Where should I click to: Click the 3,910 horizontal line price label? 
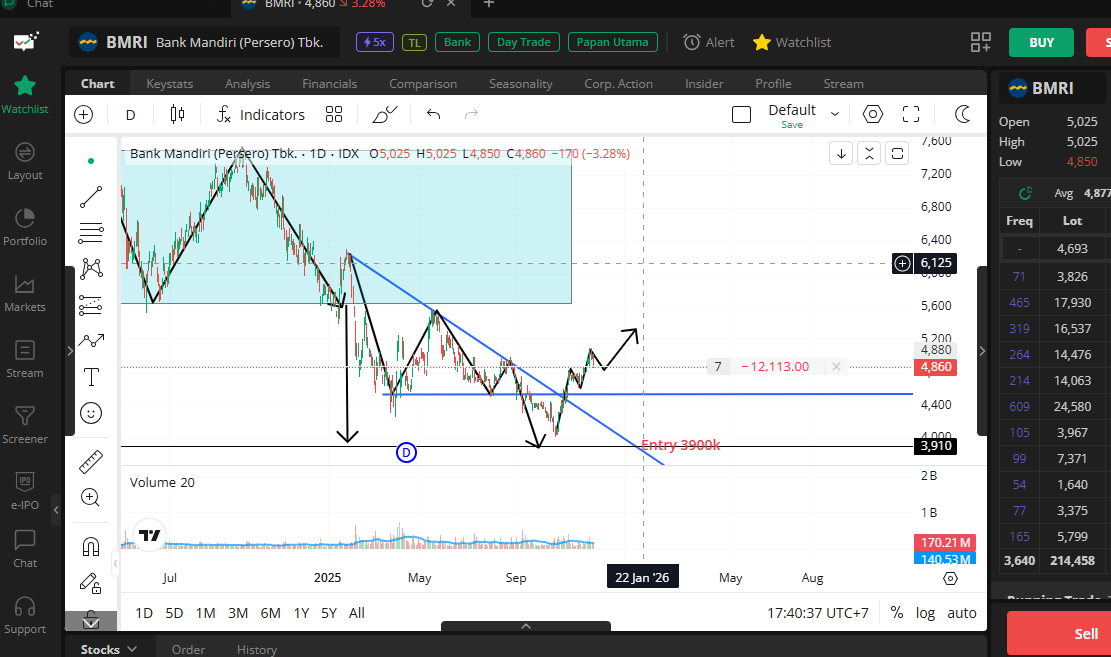[935, 446]
